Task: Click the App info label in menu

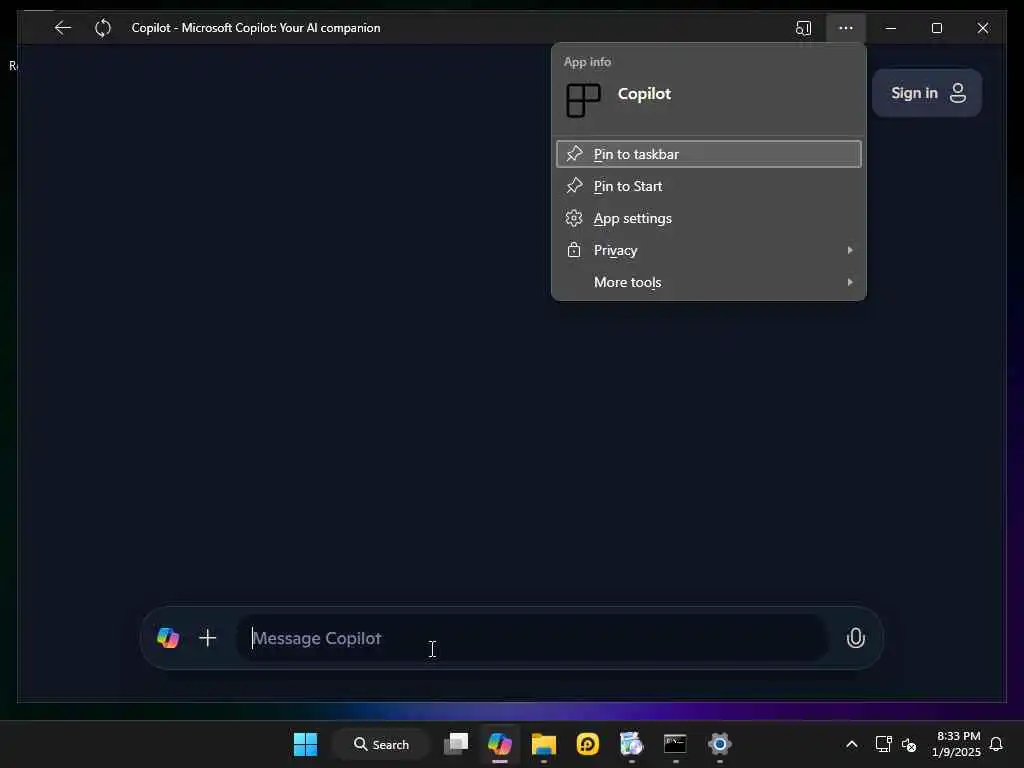Action: coord(587,62)
